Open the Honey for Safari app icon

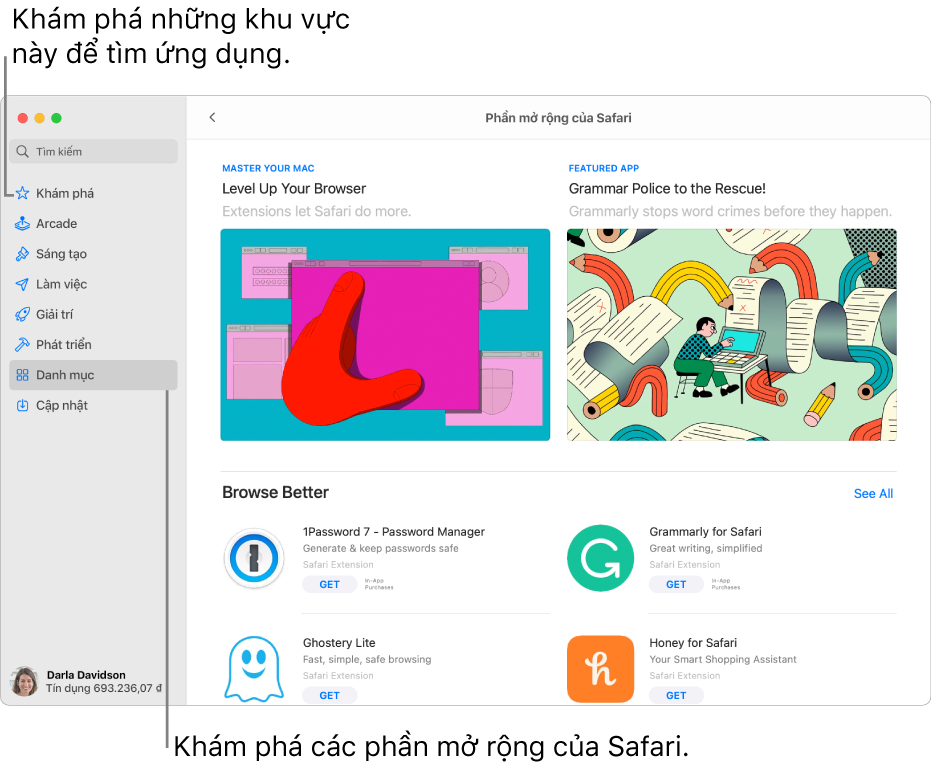(600, 669)
